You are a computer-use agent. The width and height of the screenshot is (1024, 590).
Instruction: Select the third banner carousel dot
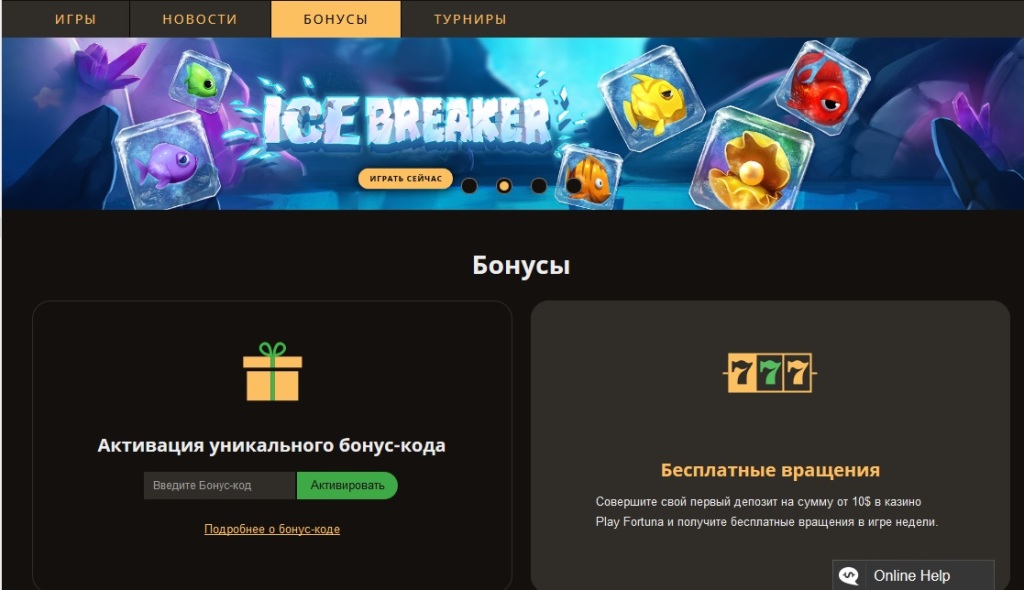(538, 186)
